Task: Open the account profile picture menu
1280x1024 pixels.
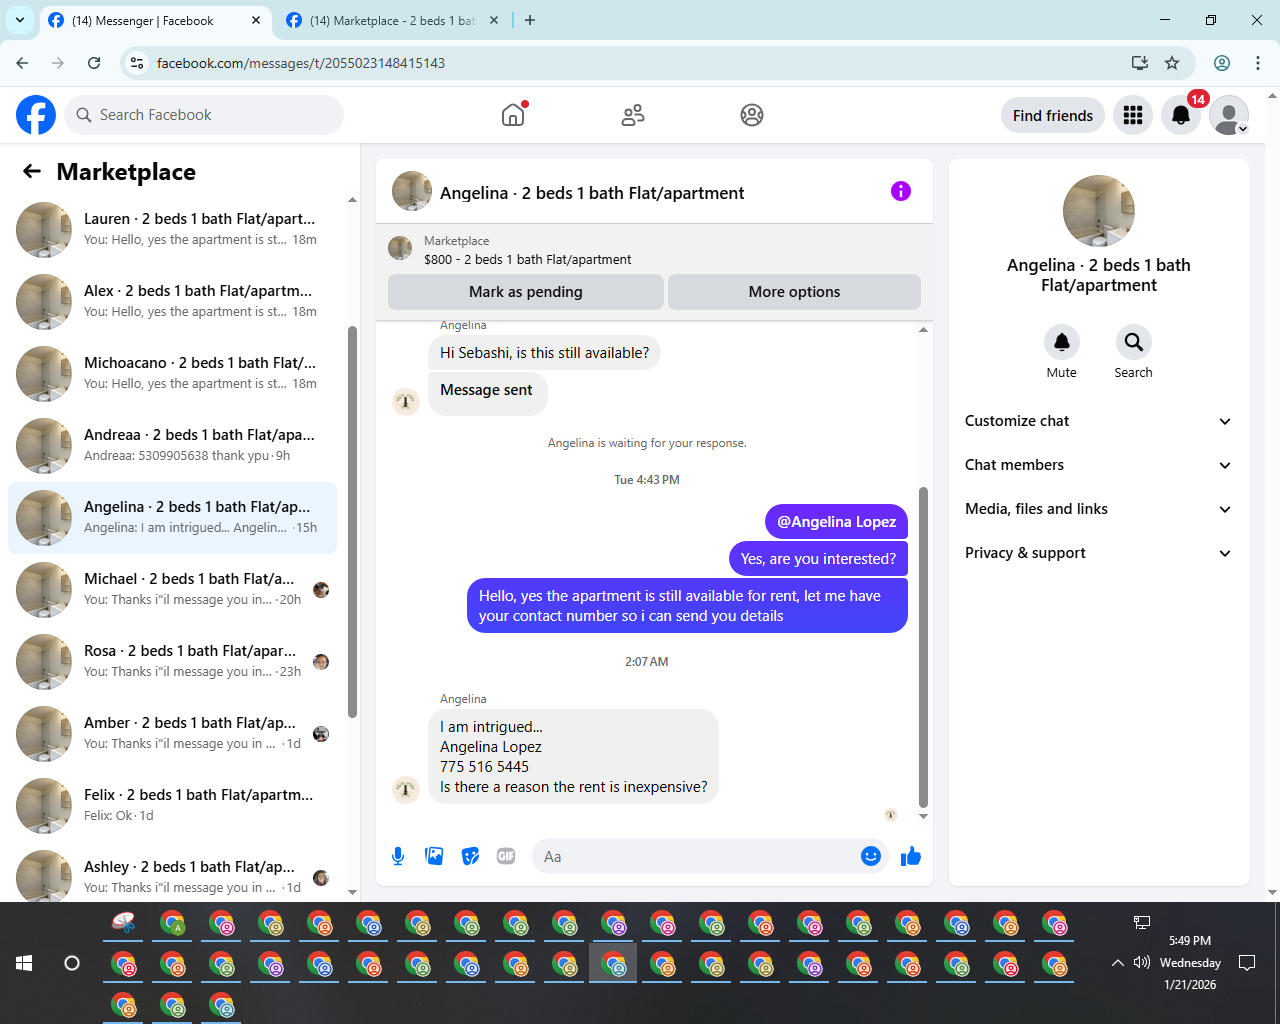Action: (1229, 115)
